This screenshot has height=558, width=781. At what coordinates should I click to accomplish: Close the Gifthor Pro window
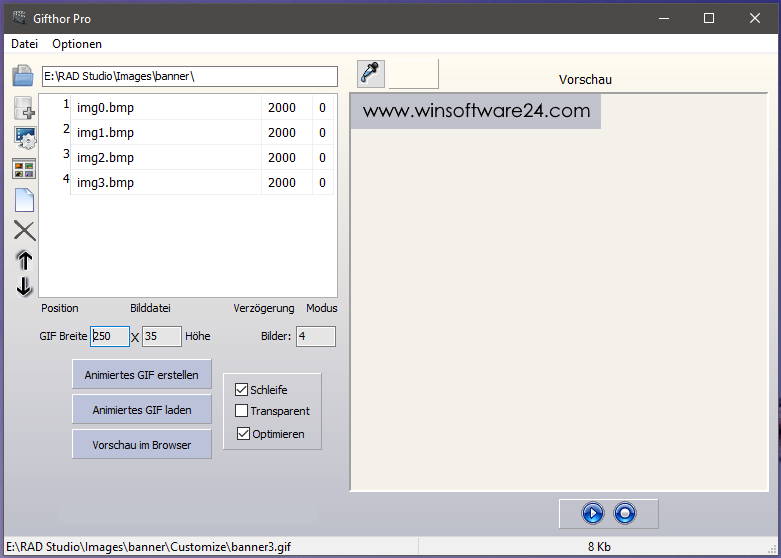(755, 18)
